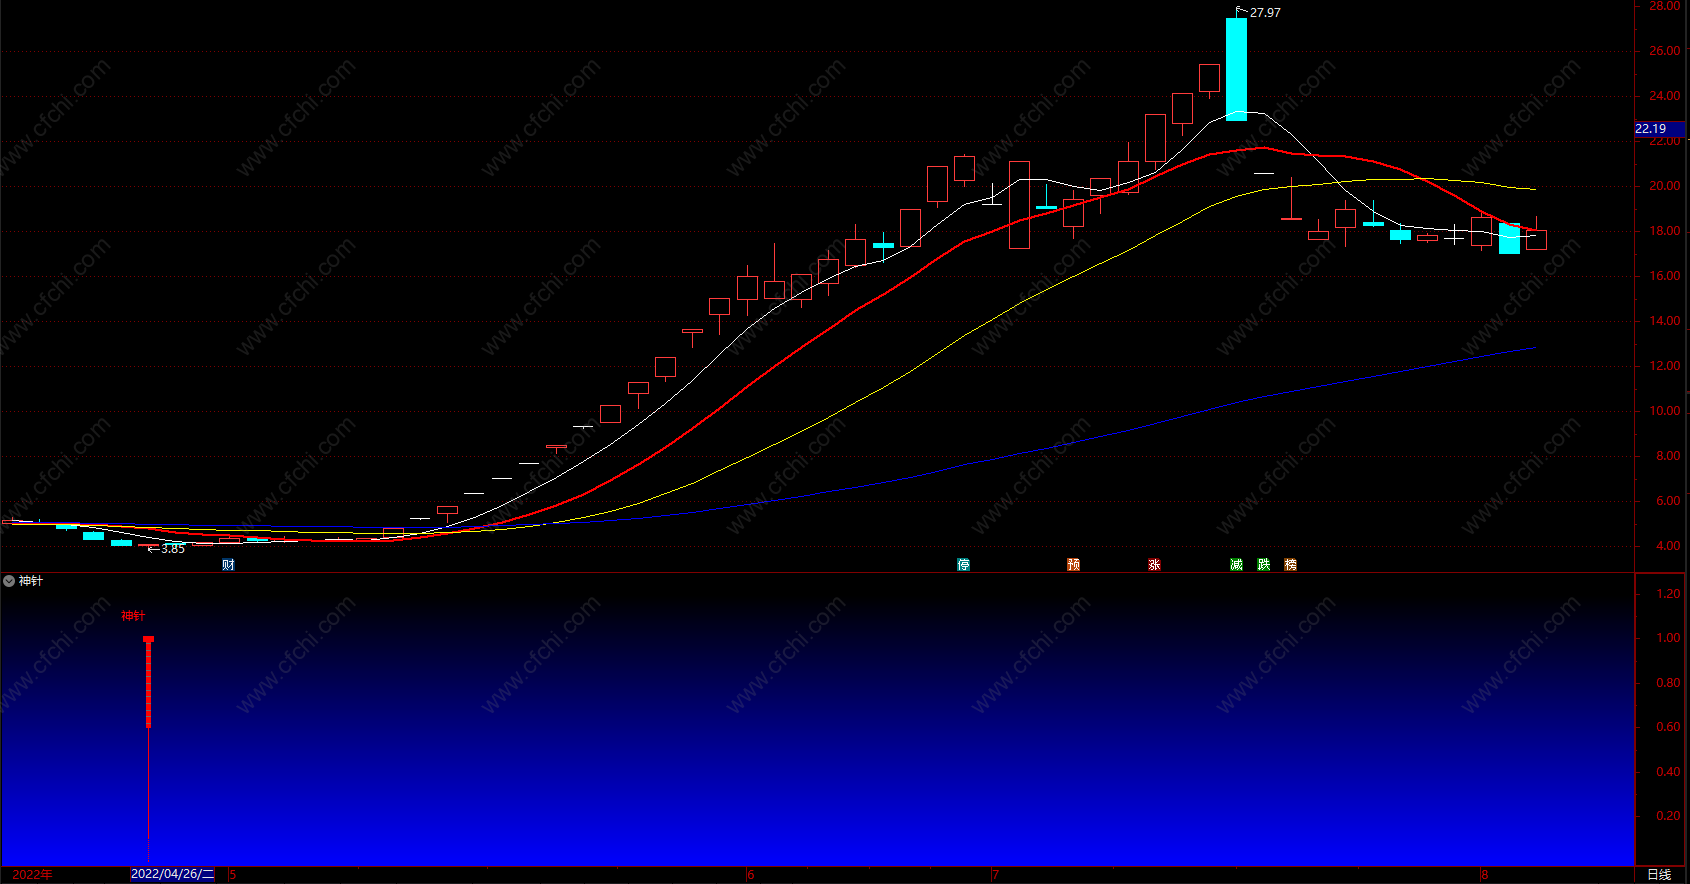The height and width of the screenshot is (884, 1690).
Task: Click the 财 financial report marker
Action: click(x=229, y=565)
